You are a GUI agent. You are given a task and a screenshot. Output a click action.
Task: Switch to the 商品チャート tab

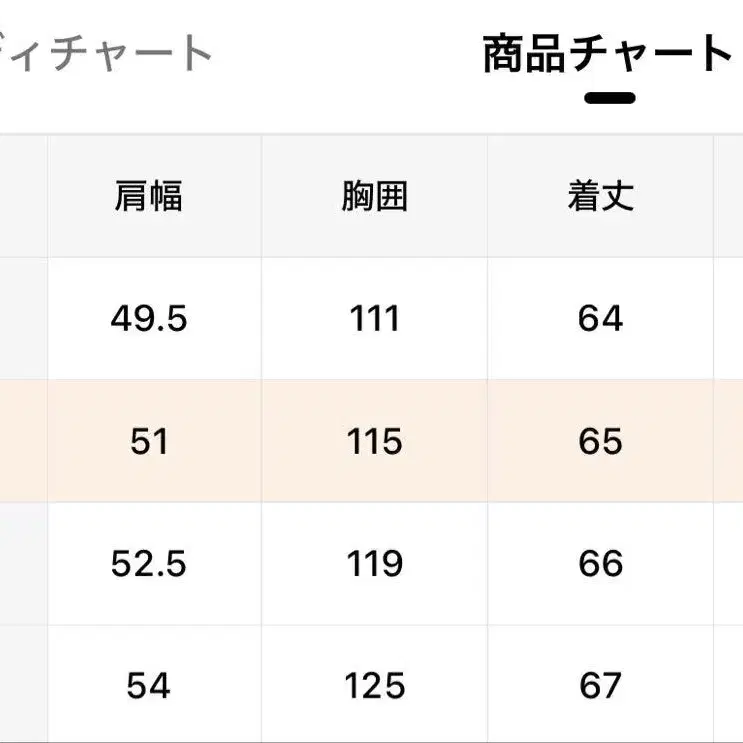tap(607, 54)
